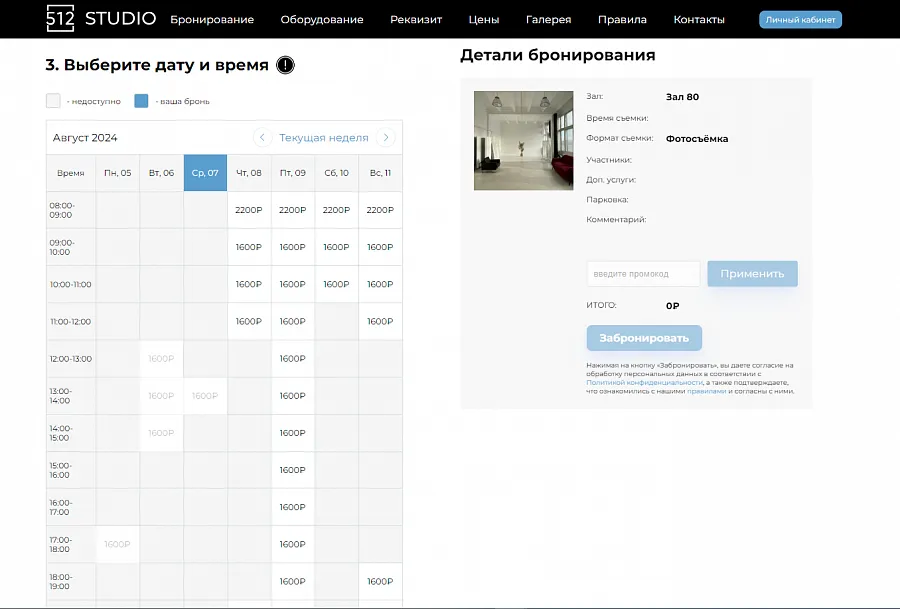The image size is (900, 609).
Task: Open the правилами link in the consent text
Action: 707,391
